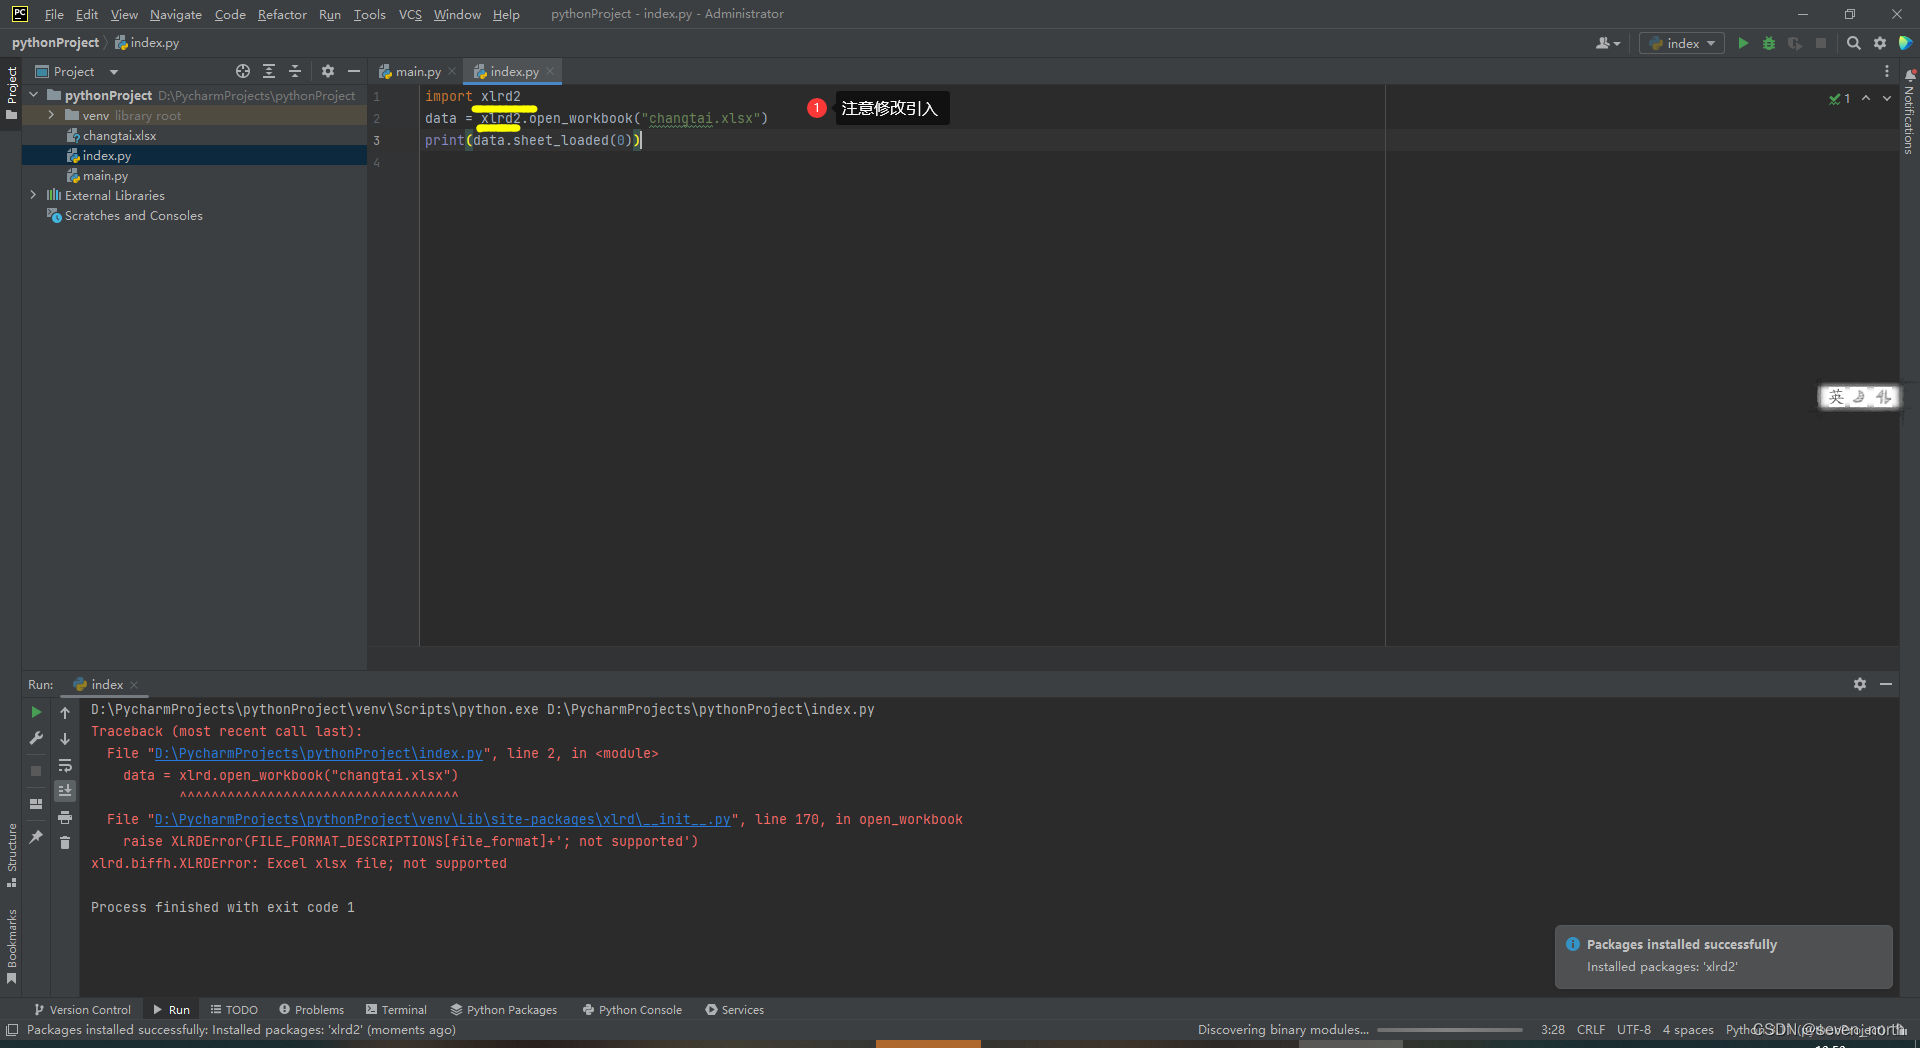Jump to next highlighted problem arrow
Viewport: 1920px width, 1048px height.
[x=1887, y=98]
